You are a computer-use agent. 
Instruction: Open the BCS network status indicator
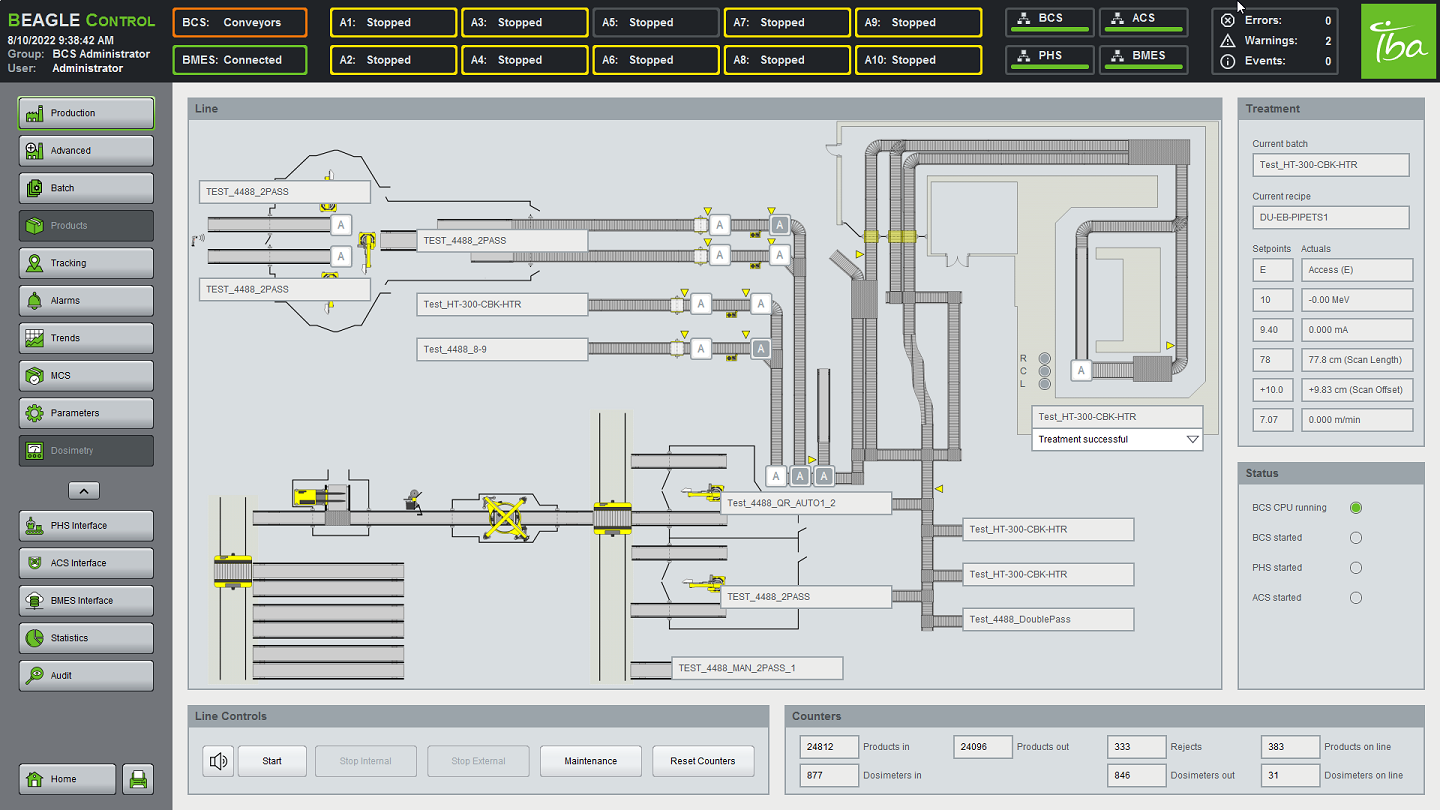(1049, 22)
